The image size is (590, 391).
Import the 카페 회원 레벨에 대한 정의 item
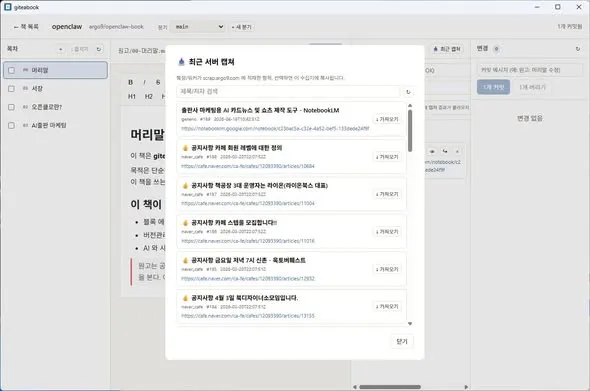pyautogui.click(x=387, y=157)
